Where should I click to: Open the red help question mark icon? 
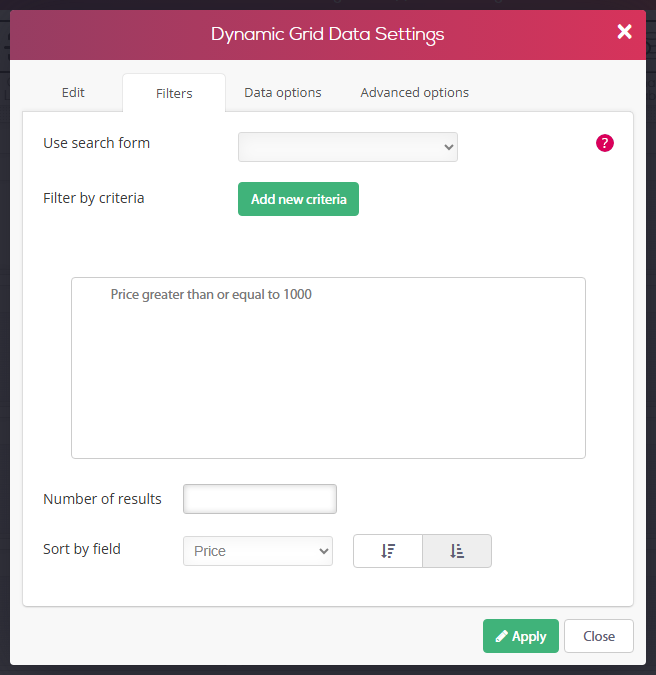coord(604,143)
